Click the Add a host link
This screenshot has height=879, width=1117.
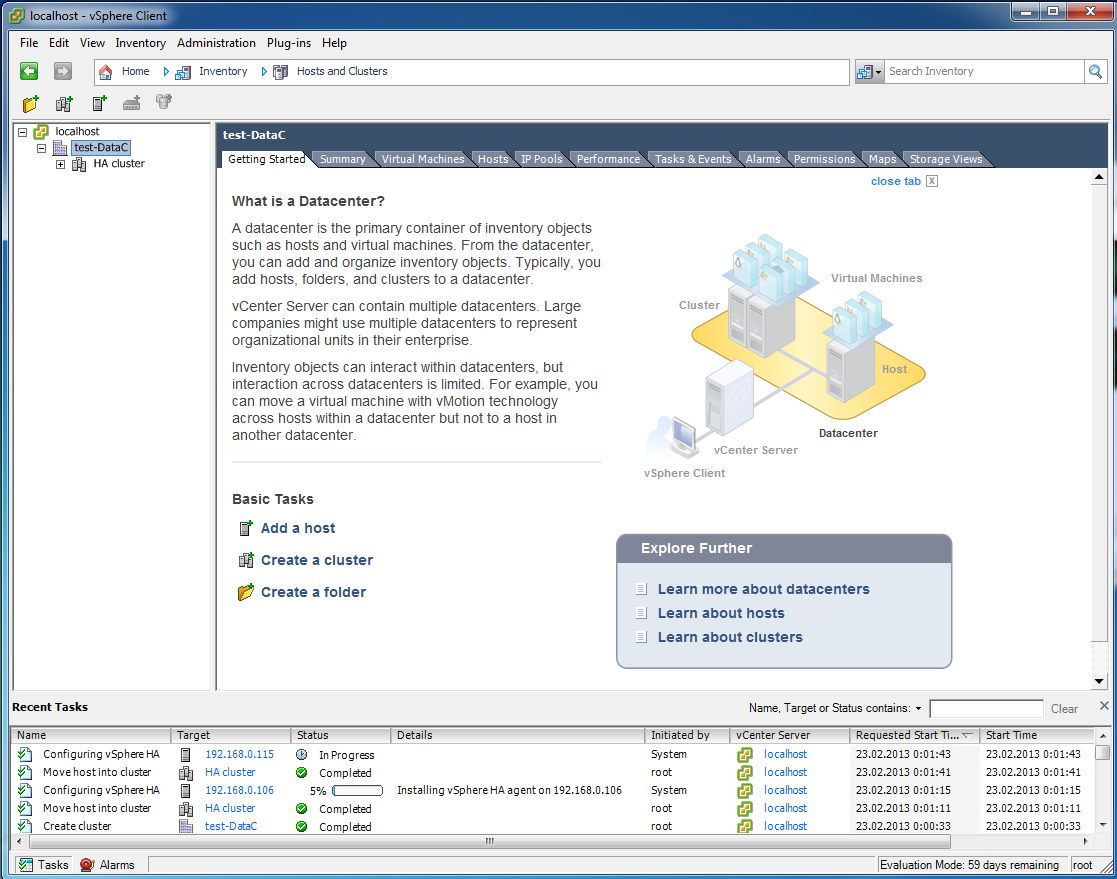pyautogui.click(x=298, y=528)
